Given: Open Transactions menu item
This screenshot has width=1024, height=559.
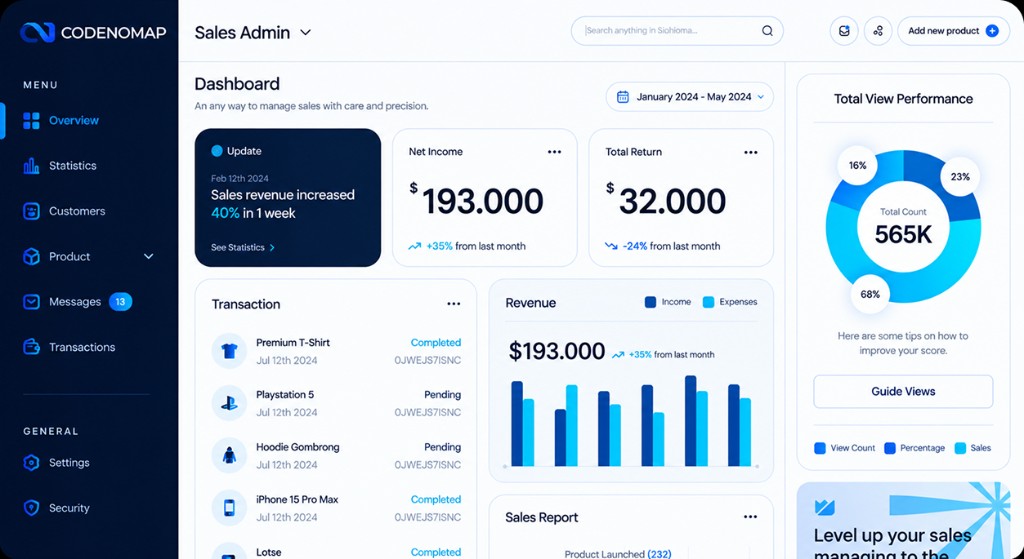Looking at the screenshot, I should click(x=82, y=347).
